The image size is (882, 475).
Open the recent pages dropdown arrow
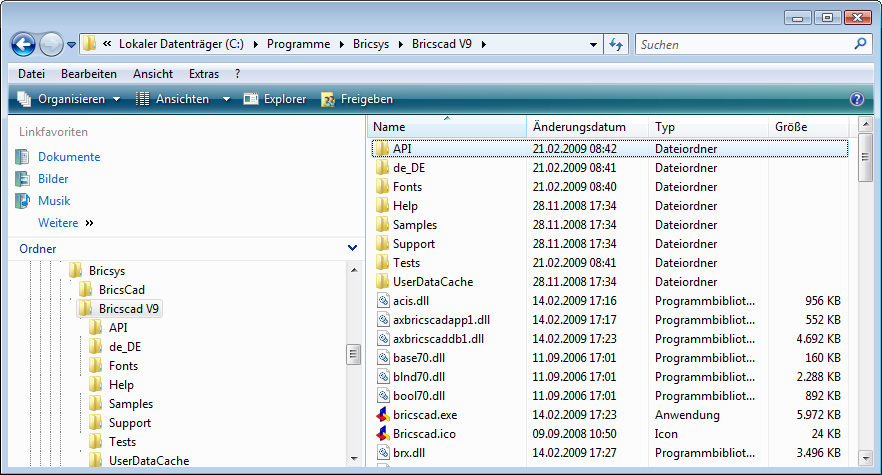pyautogui.click(x=71, y=45)
